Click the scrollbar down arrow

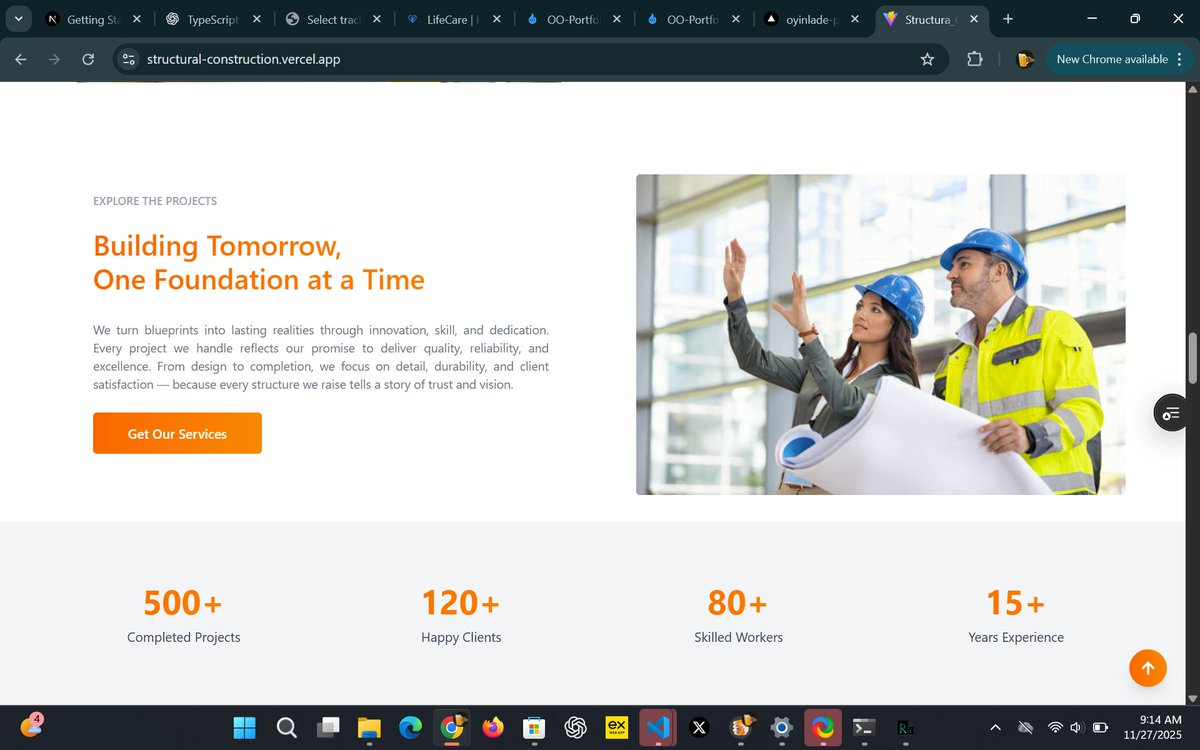(1191, 697)
